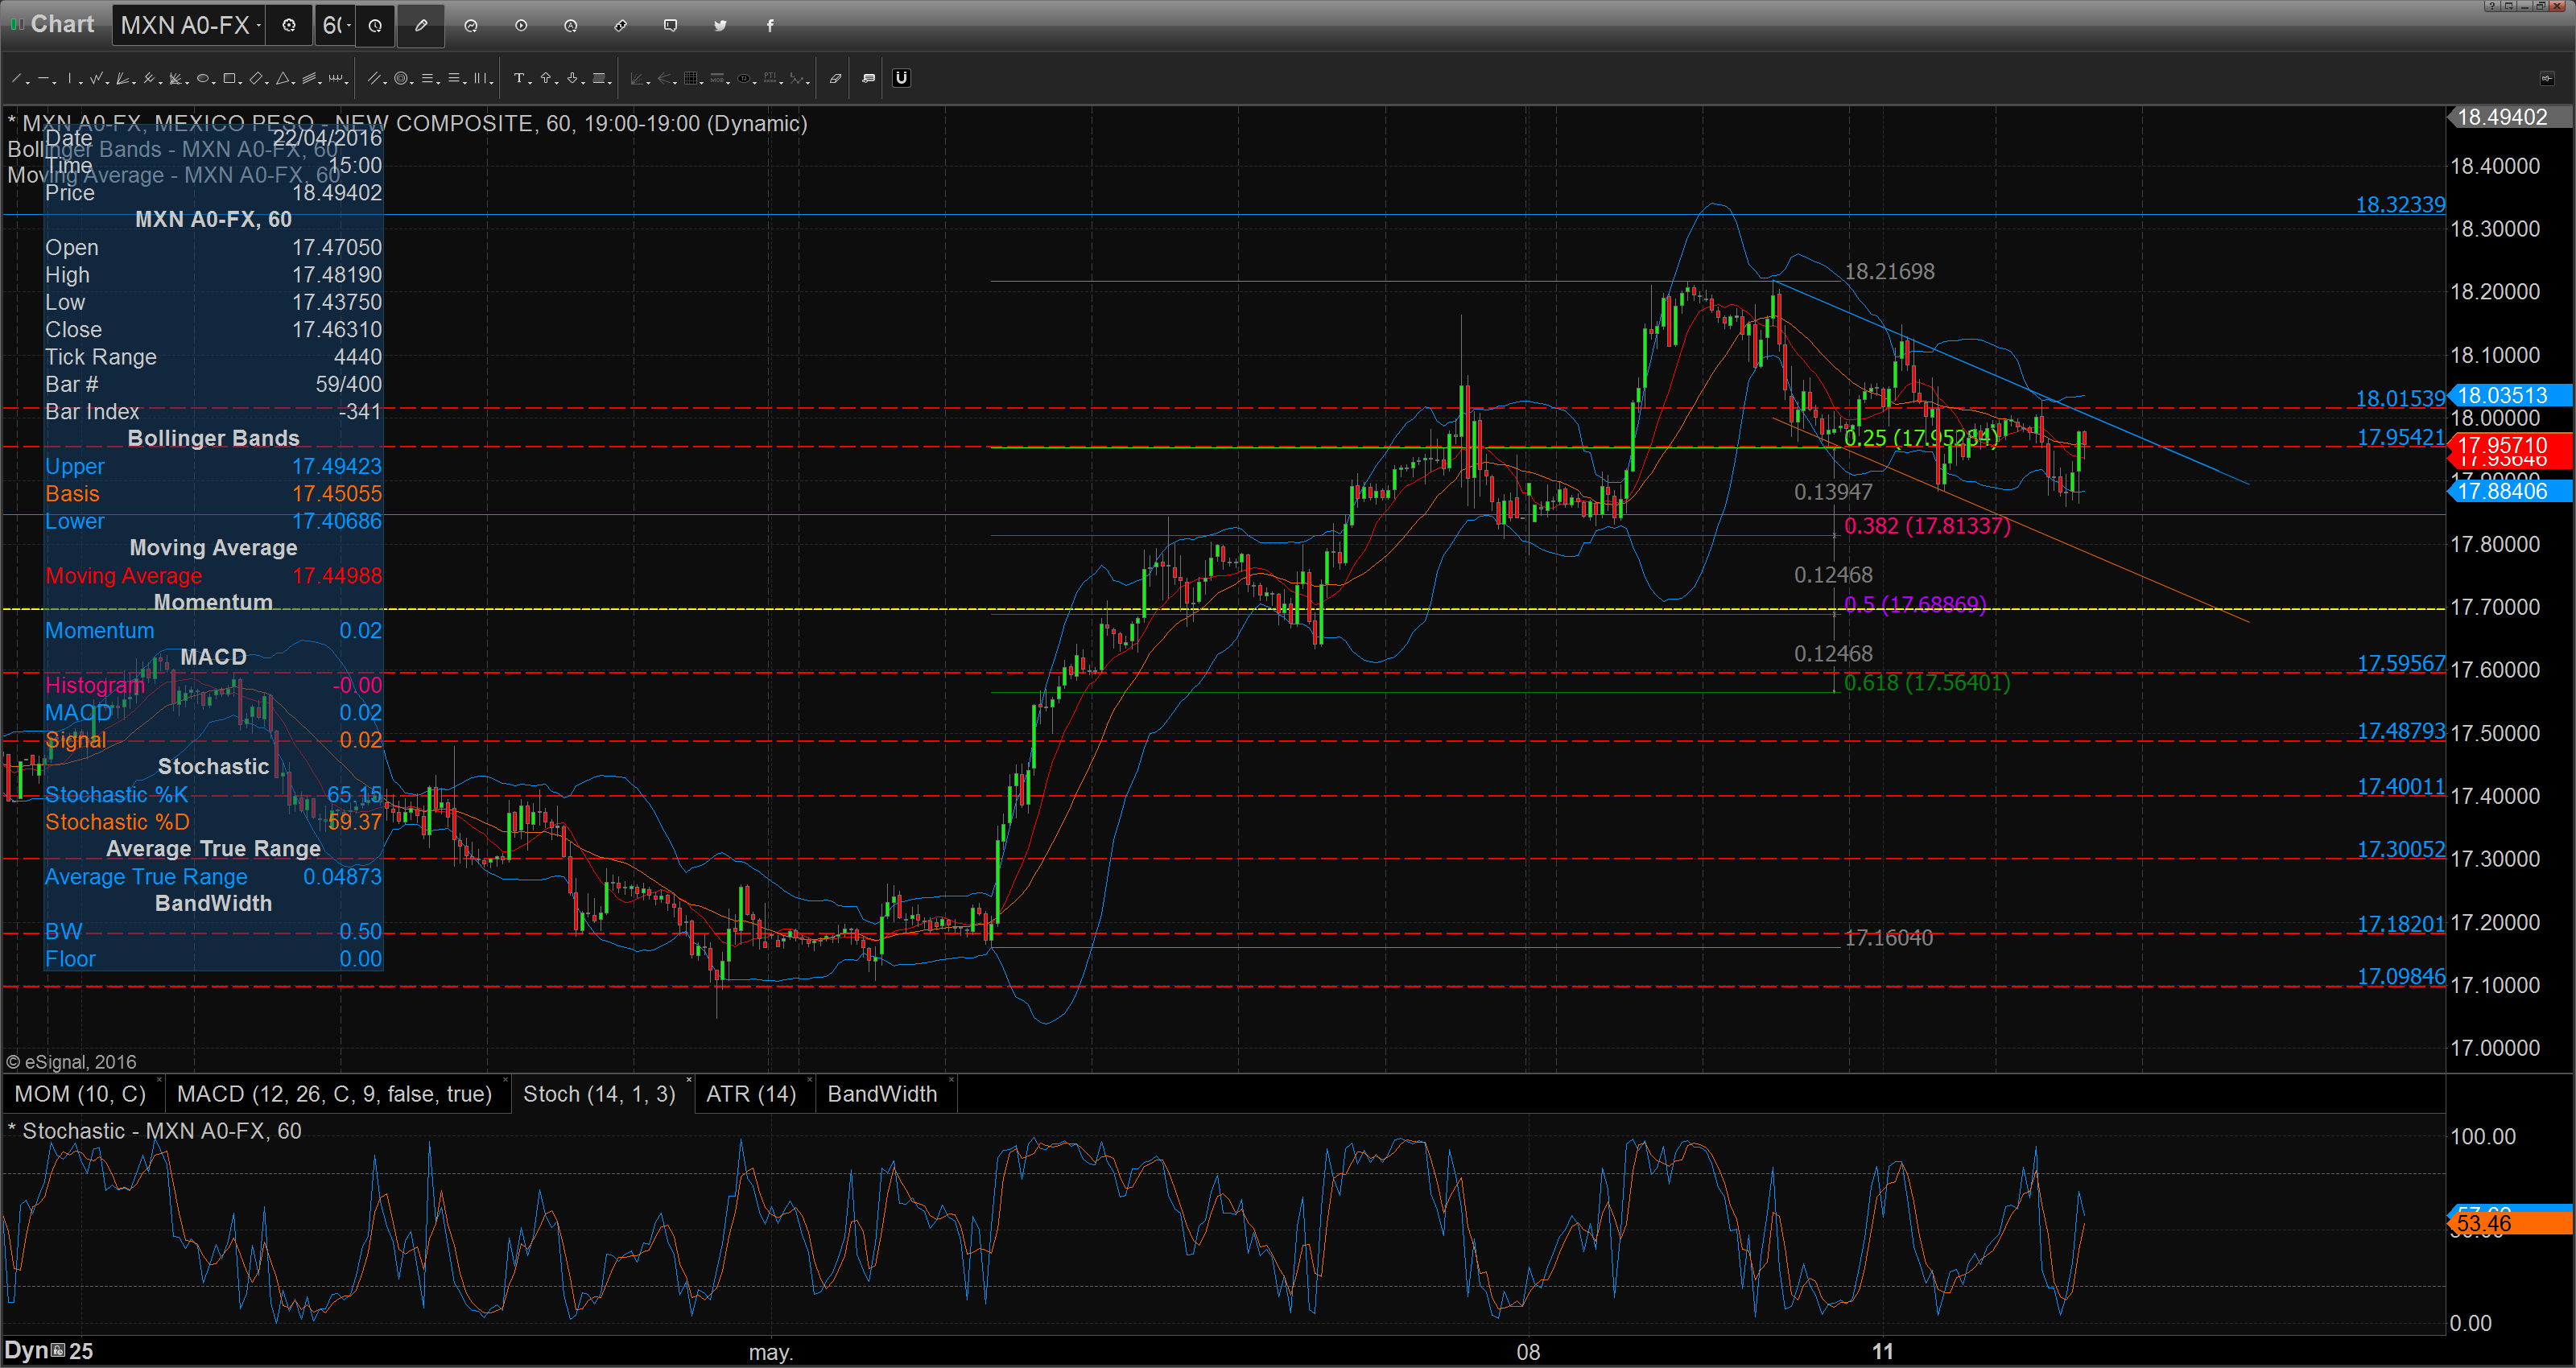Open triangle tool dropdown arrow
The height and width of the screenshot is (1368, 2576).
[294, 82]
